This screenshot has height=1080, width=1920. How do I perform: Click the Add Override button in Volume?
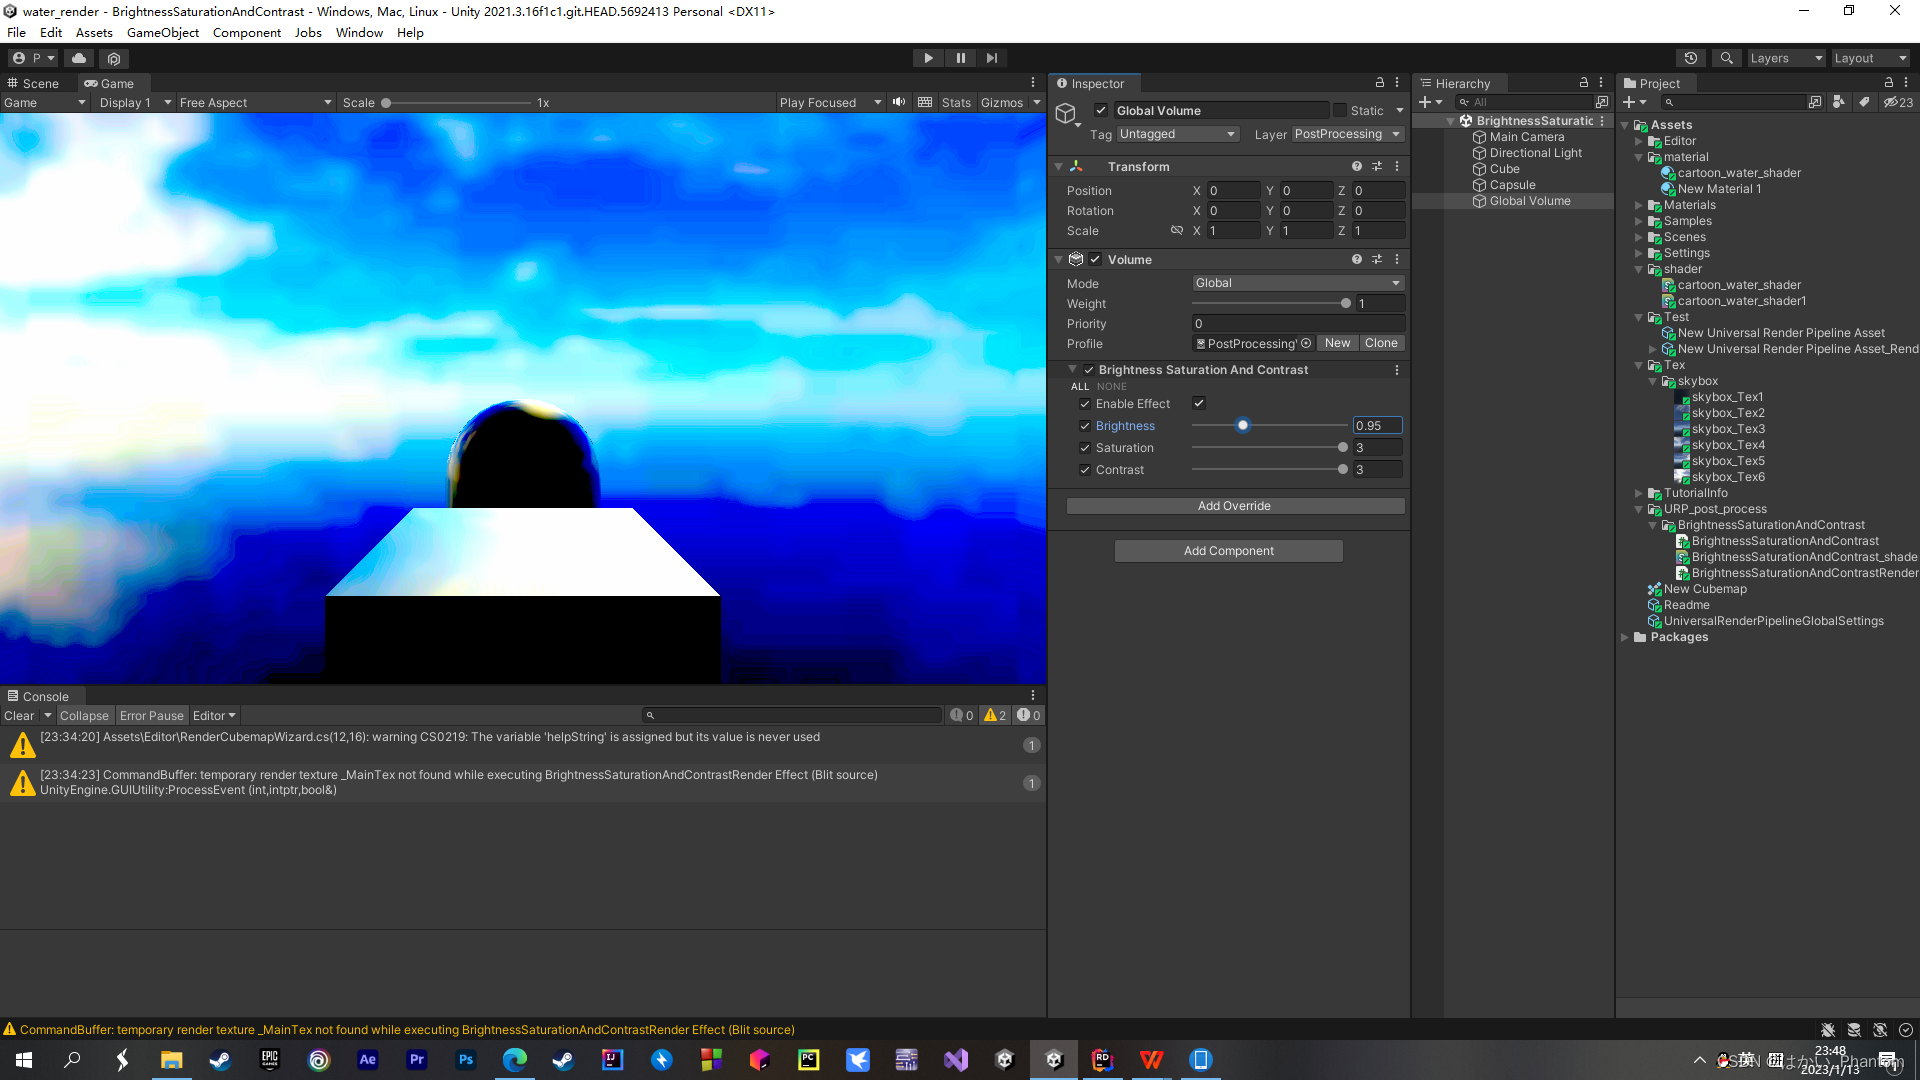click(x=1233, y=505)
